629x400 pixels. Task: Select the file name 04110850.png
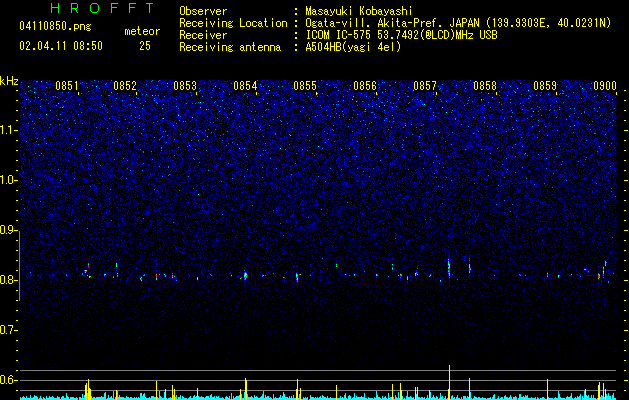click(x=55, y=27)
